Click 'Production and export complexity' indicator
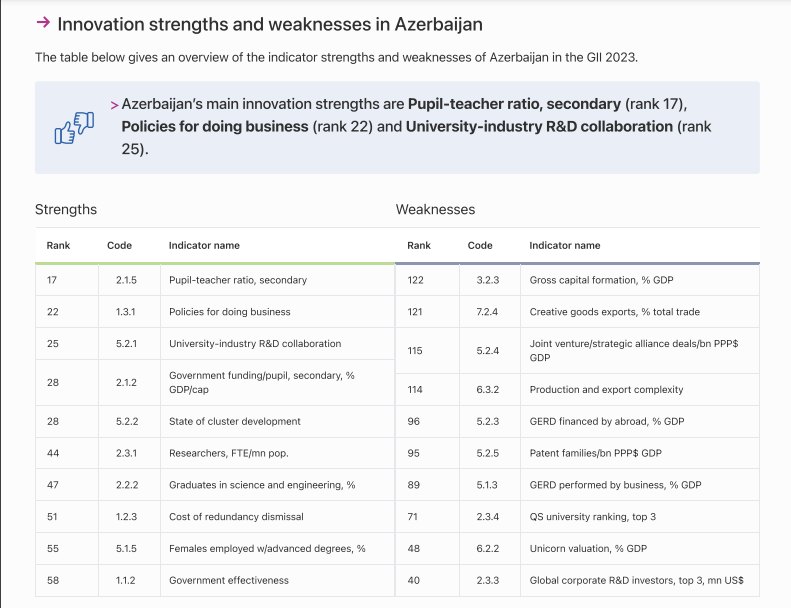 606,389
